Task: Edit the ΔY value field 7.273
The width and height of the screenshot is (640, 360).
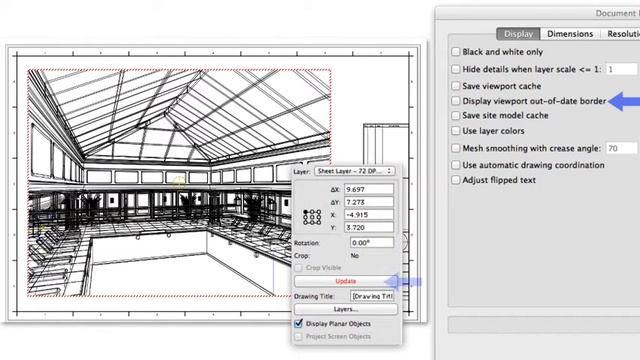Action: tap(369, 202)
